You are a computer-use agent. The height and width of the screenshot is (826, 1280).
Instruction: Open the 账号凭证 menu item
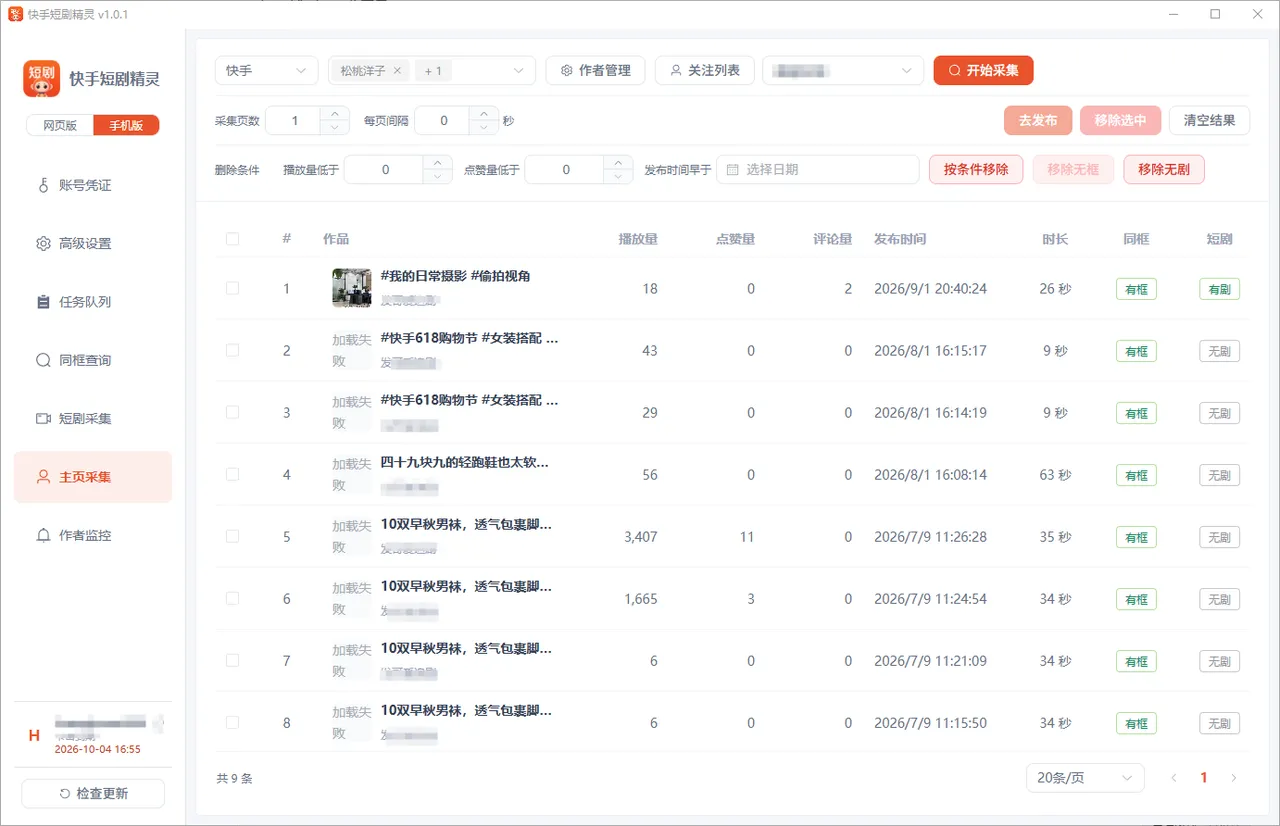(93, 185)
